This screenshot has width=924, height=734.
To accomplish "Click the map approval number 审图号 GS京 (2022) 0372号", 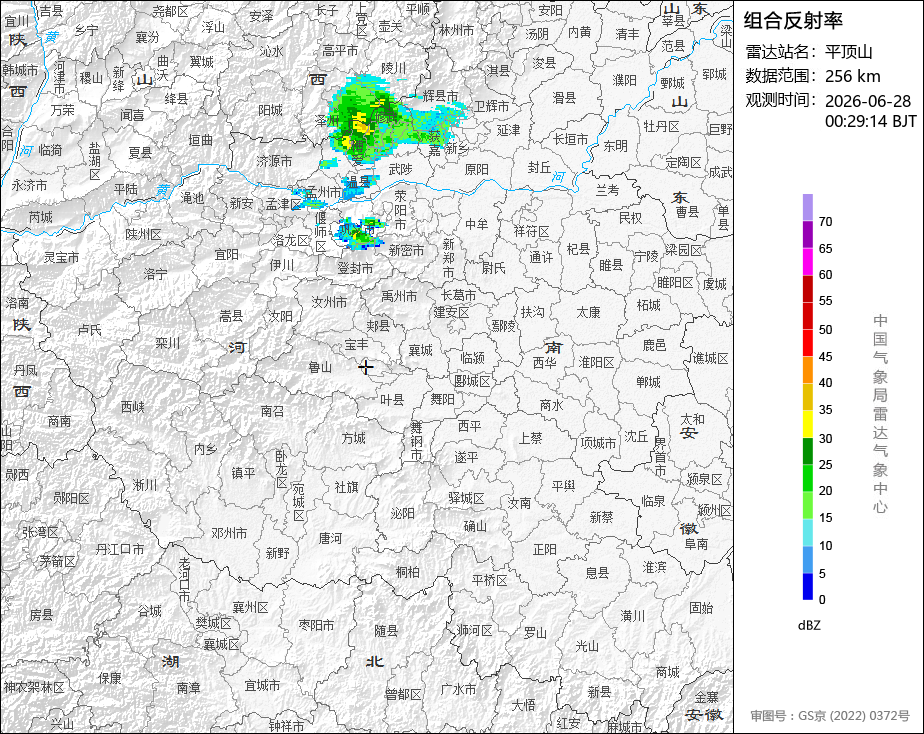I will tap(830, 716).
